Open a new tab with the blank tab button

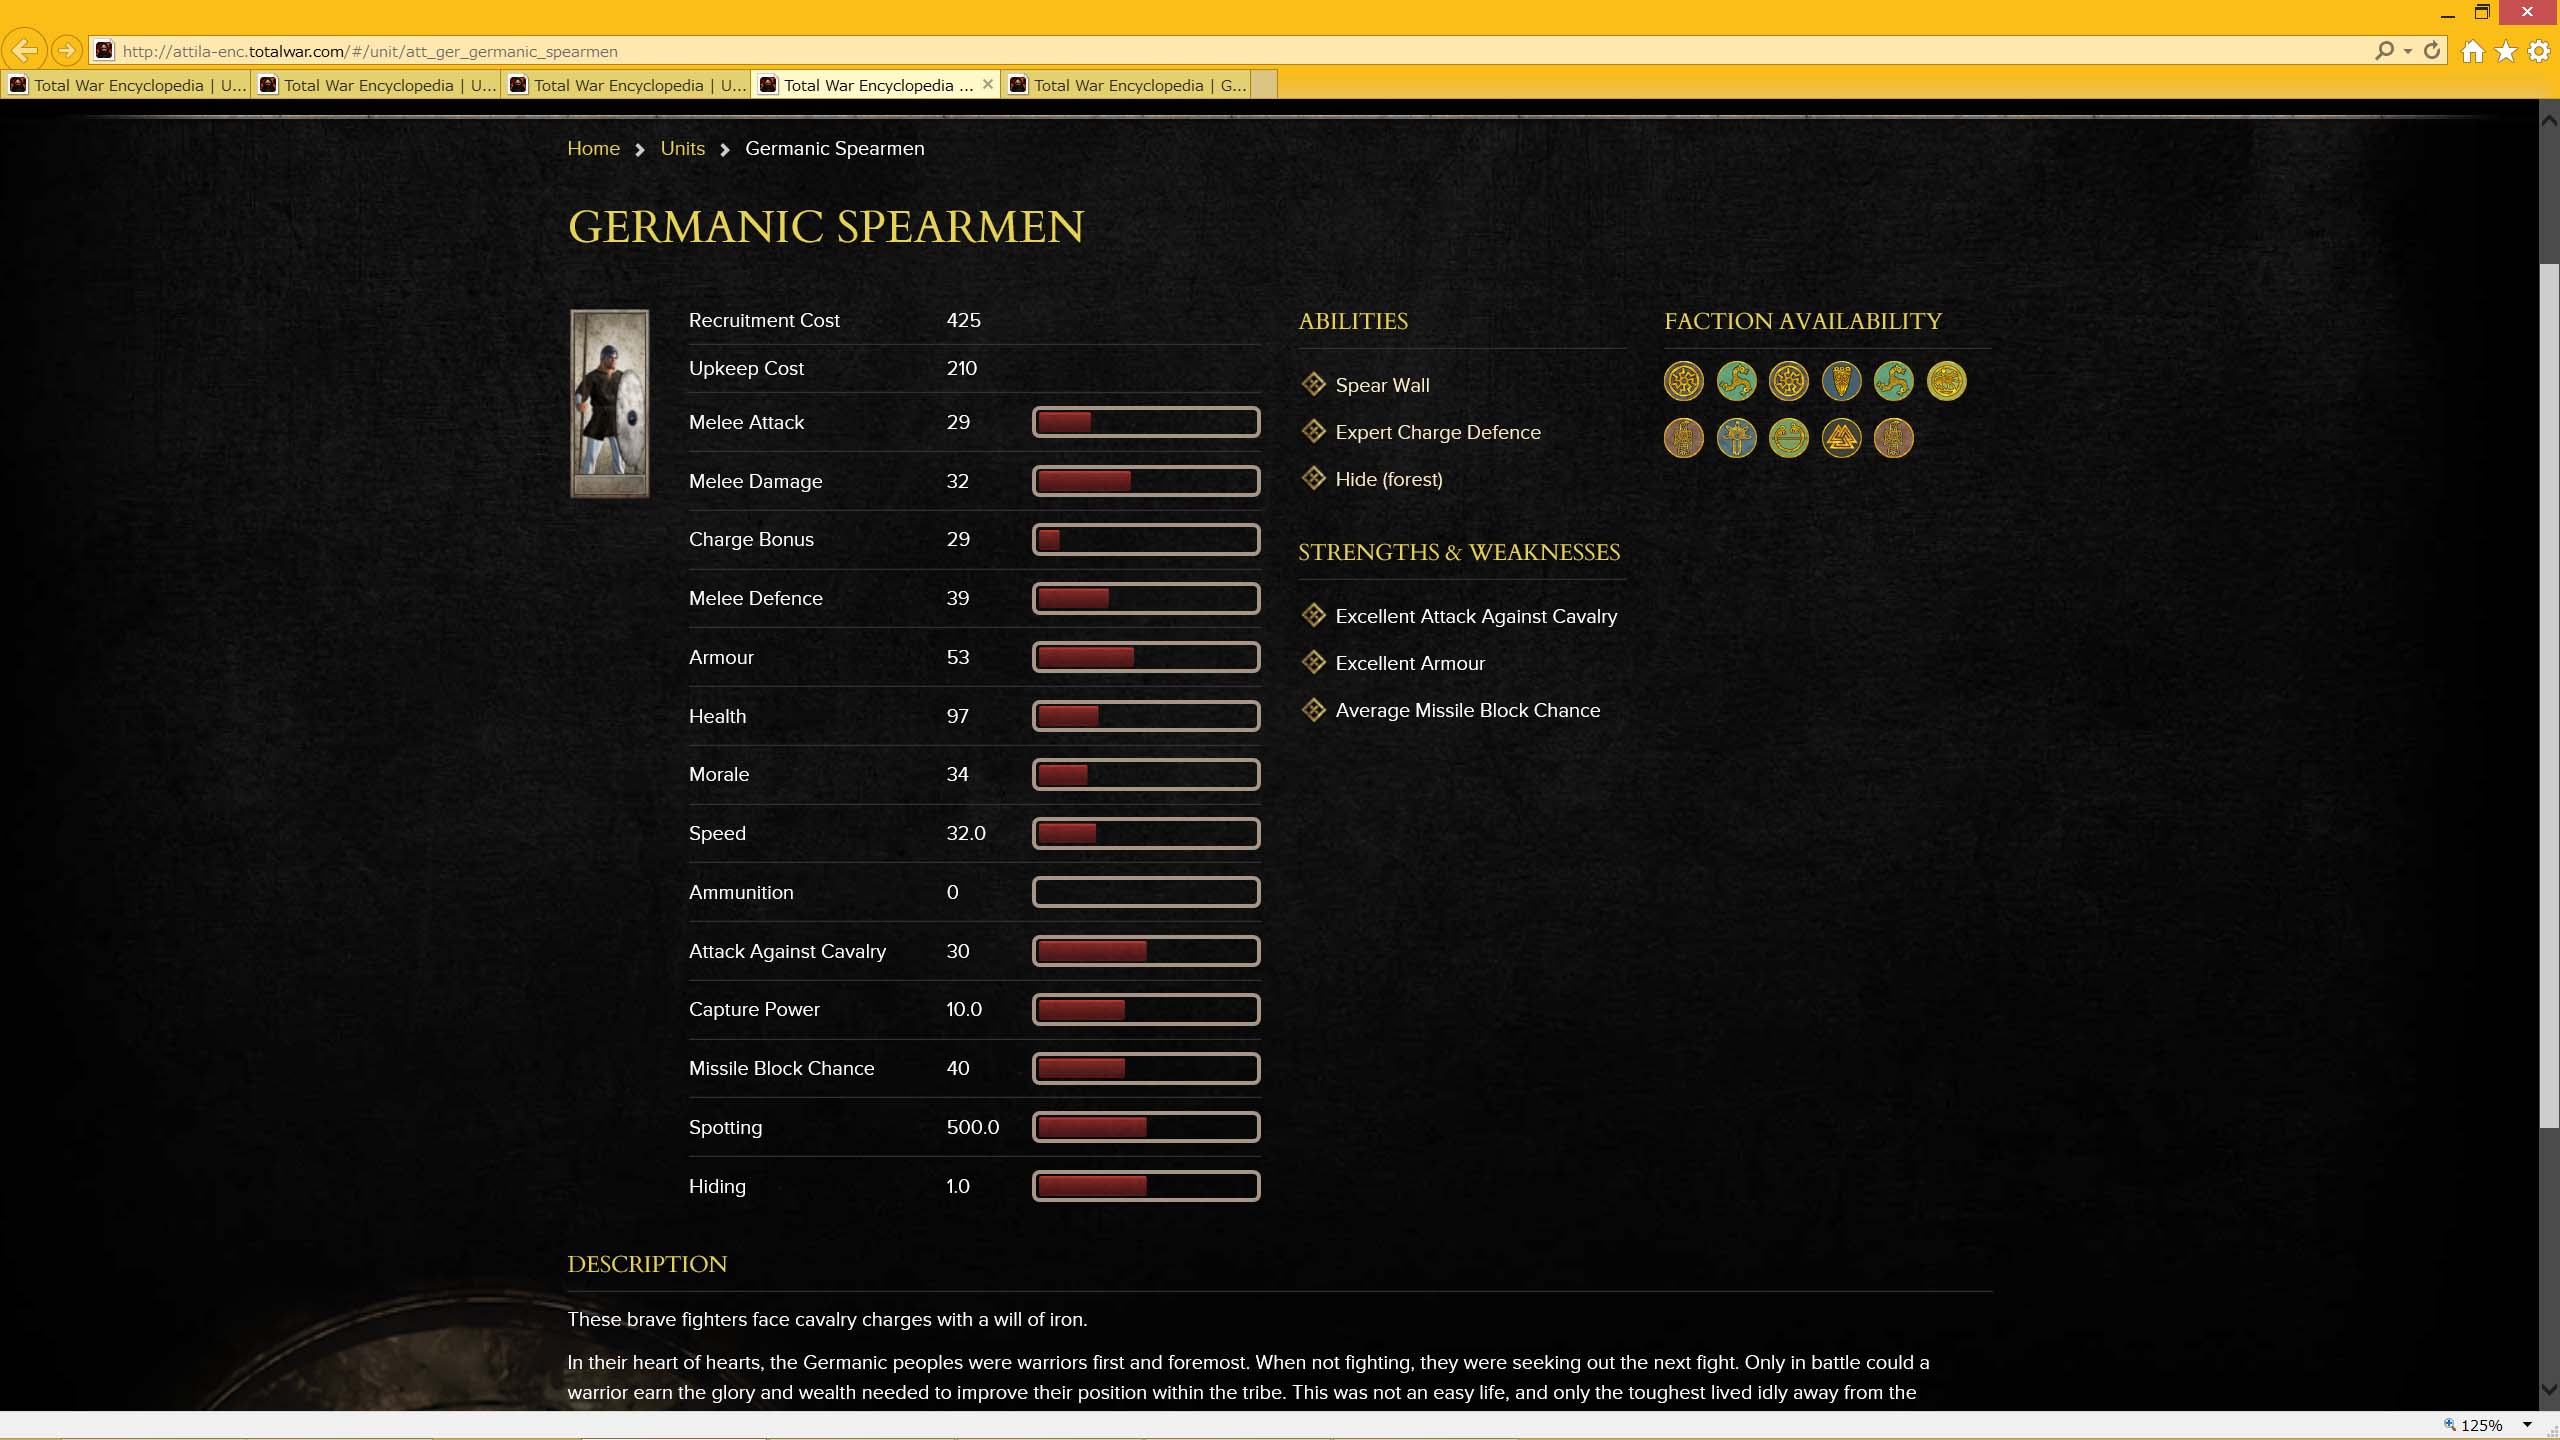[x=1264, y=85]
